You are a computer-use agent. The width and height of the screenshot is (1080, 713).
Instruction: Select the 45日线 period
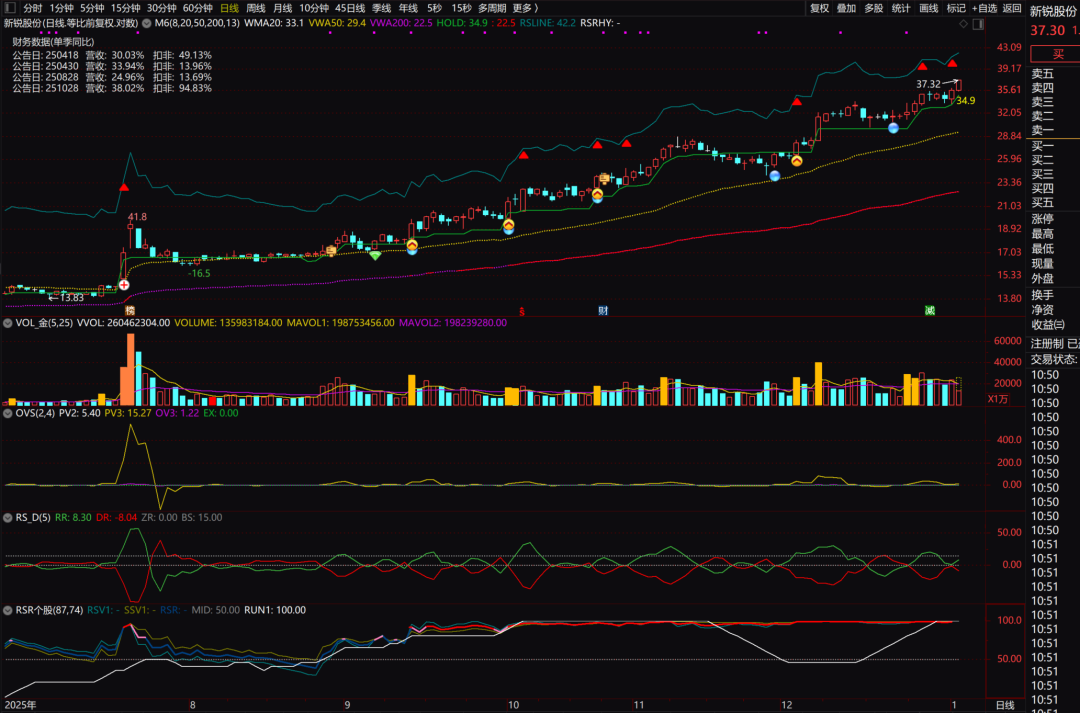point(350,8)
